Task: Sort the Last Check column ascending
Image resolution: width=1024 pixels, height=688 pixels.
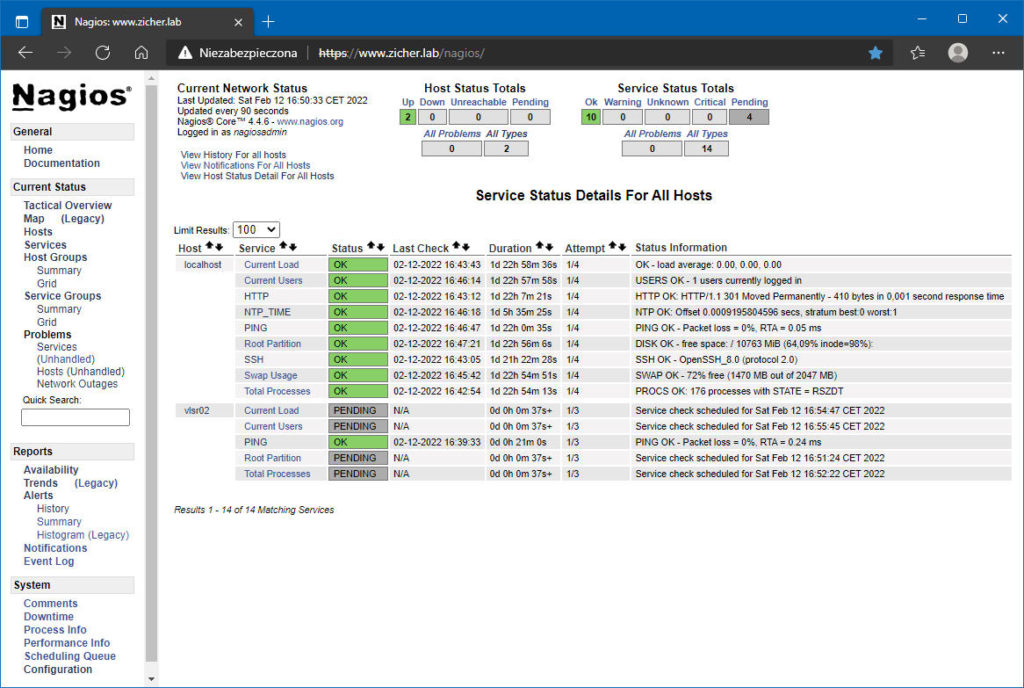Action: [455, 246]
